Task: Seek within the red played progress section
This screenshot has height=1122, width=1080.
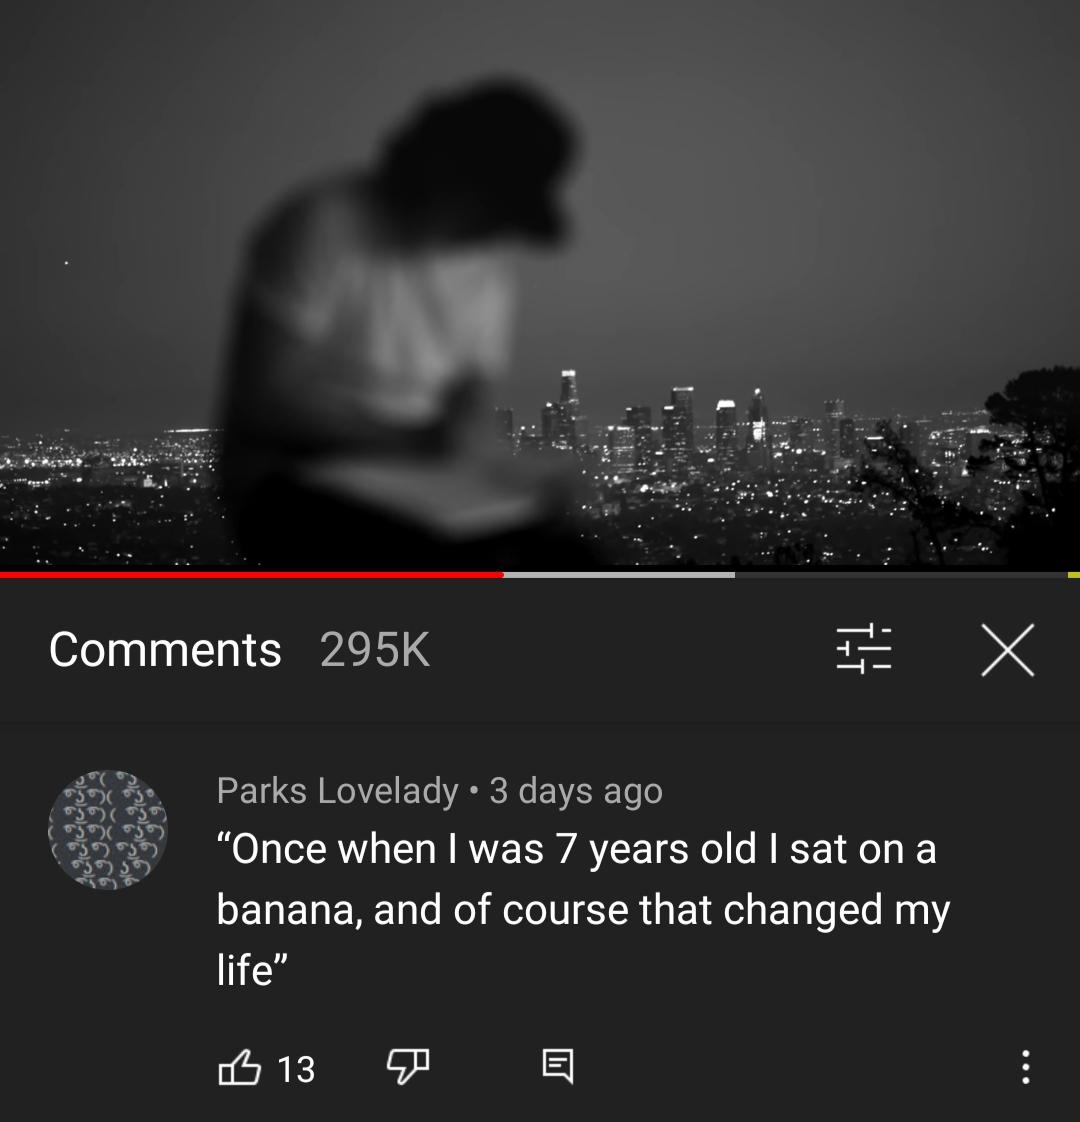Action: (250, 574)
